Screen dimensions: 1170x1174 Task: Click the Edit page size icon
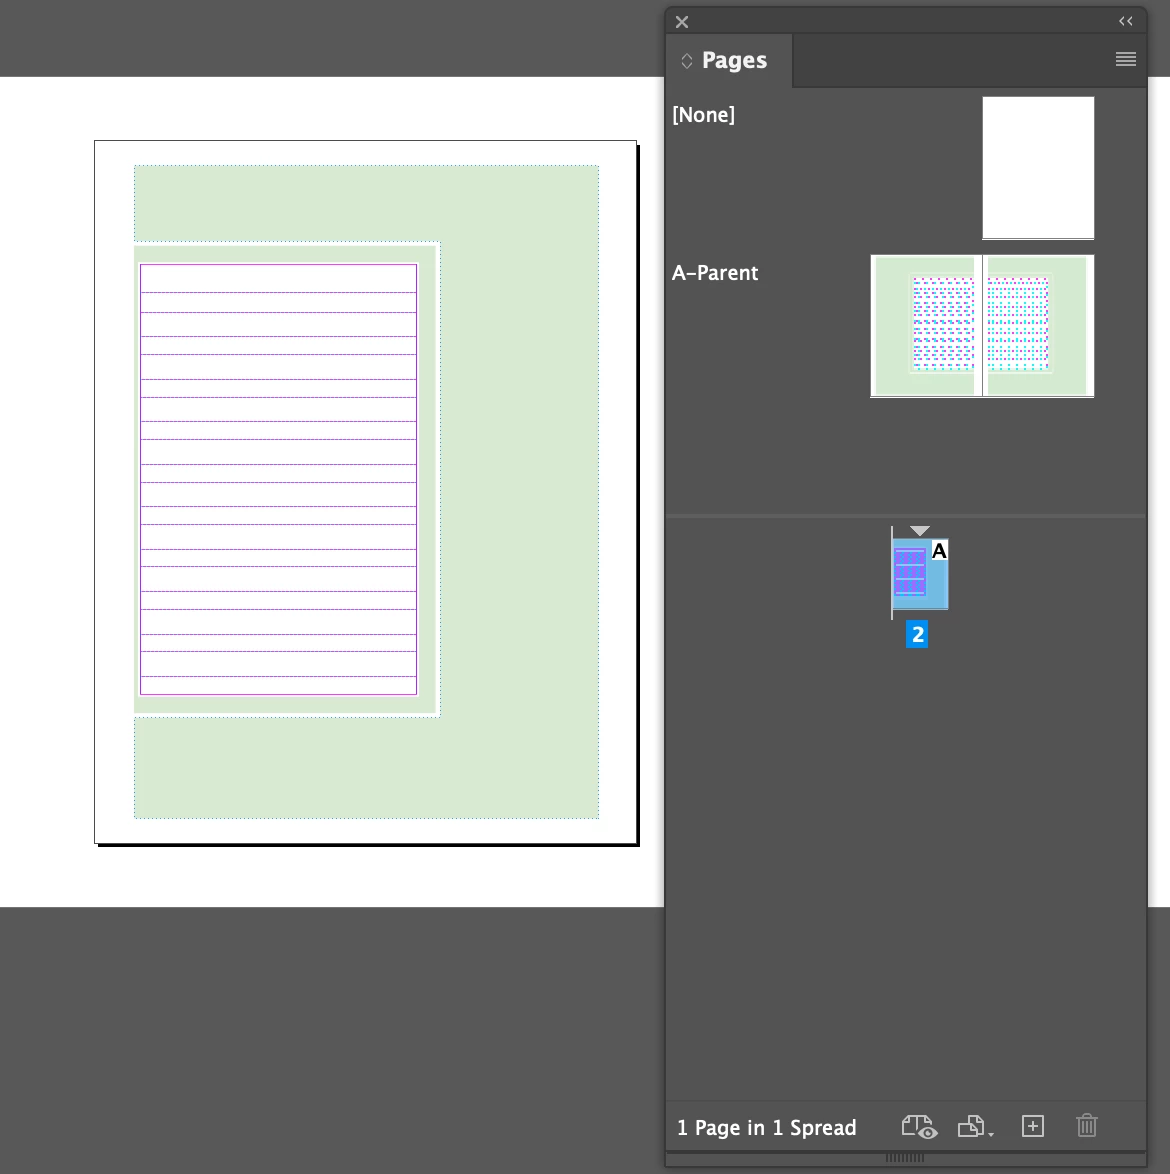coord(918,1126)
